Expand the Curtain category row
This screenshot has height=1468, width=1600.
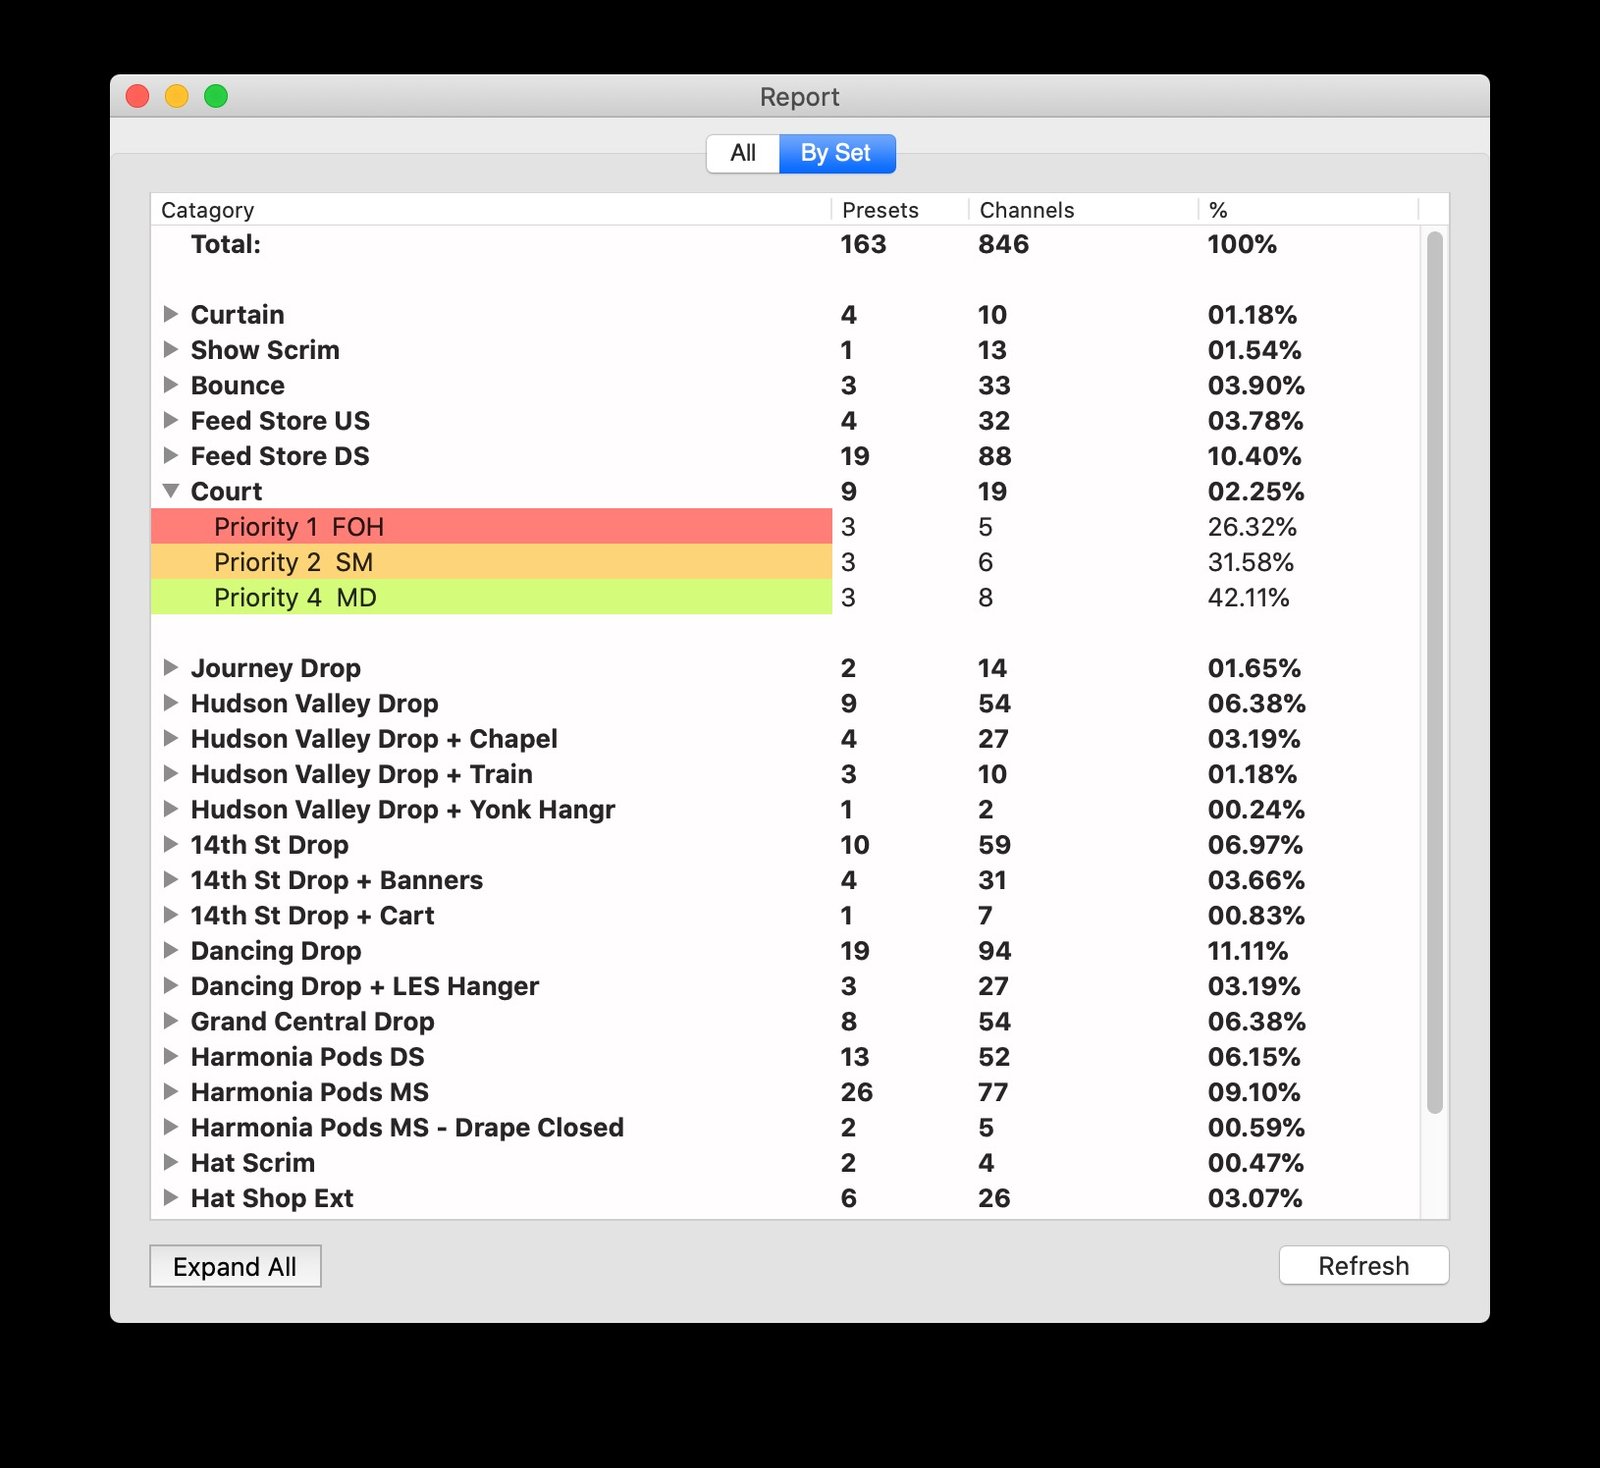tap(171, 314)
